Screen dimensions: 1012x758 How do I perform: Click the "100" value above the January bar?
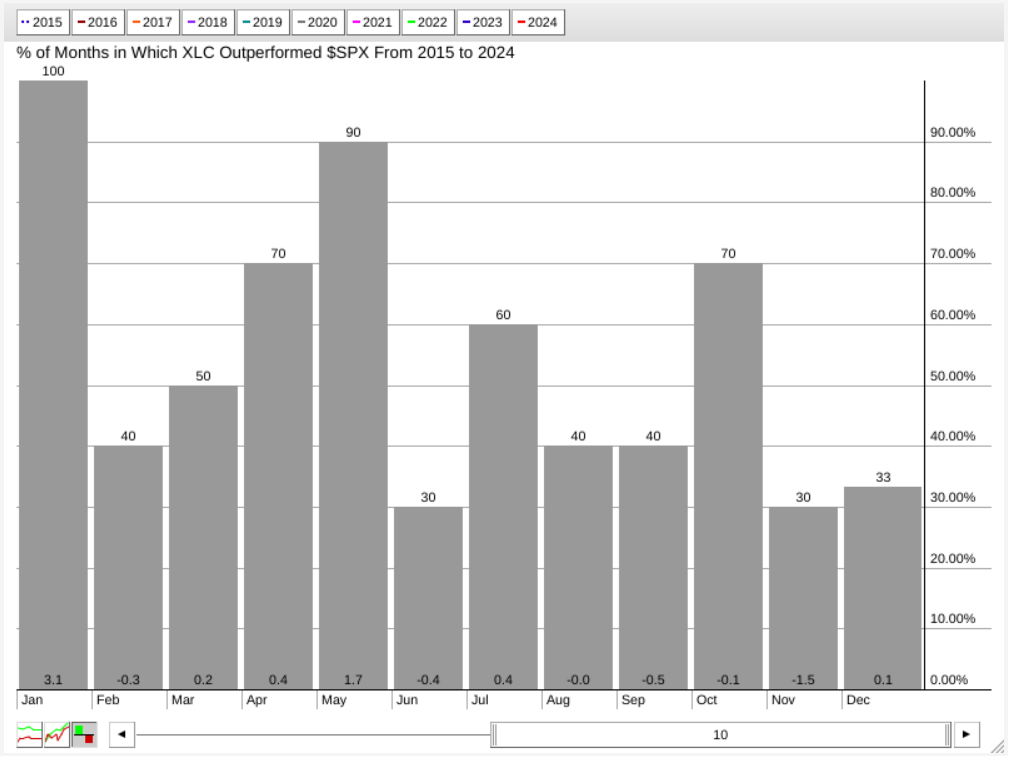pyautogui.click(x=54, y=72)
